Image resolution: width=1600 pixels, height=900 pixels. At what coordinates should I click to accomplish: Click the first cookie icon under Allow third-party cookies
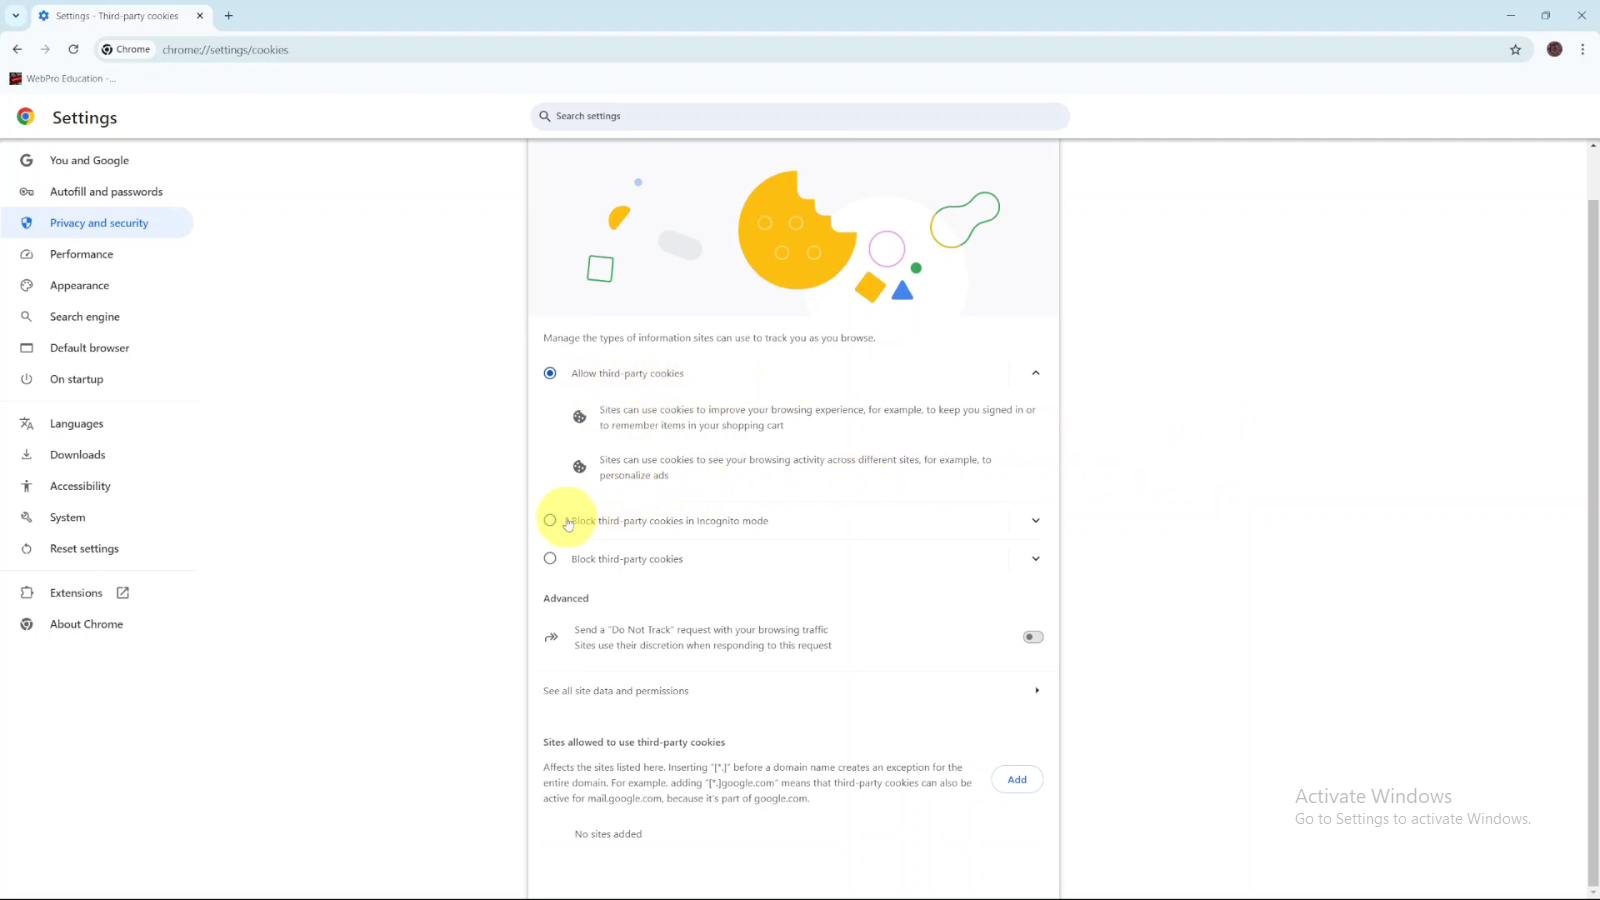pos(579,417)
